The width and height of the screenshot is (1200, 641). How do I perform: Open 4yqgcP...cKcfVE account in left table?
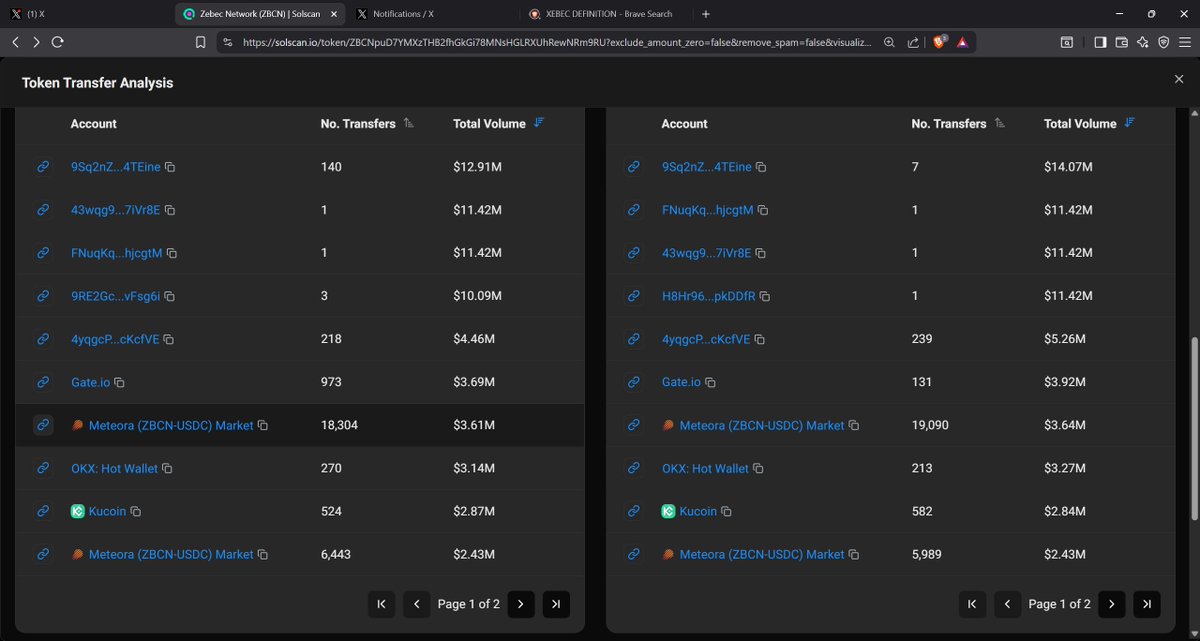point(115,339)
